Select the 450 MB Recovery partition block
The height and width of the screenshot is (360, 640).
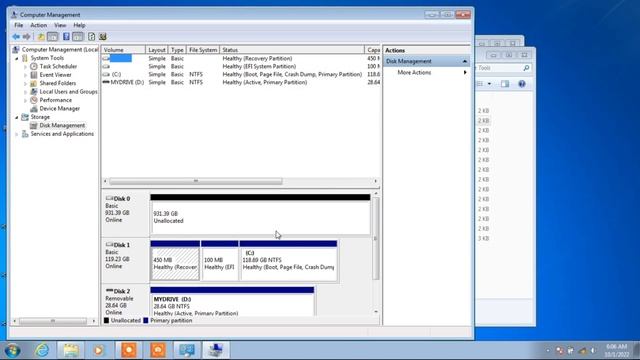point(175,261)
